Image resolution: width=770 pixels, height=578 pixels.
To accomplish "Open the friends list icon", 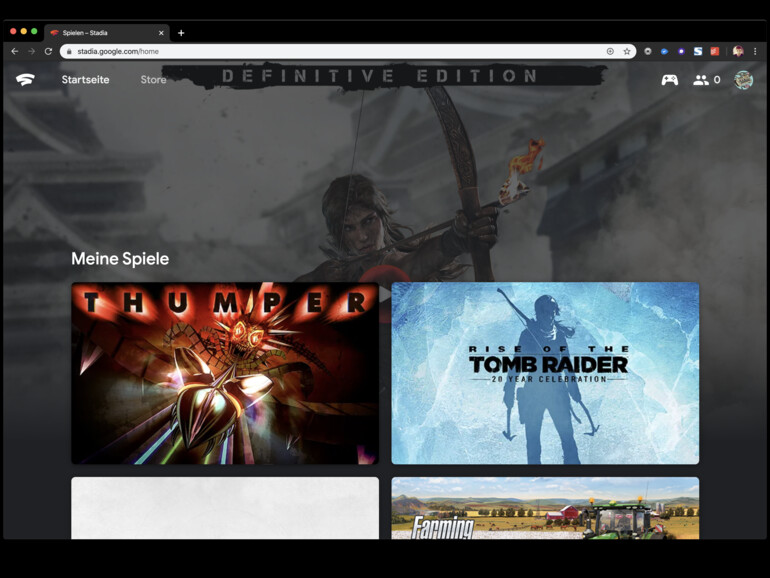I will (x=701, y=80).
